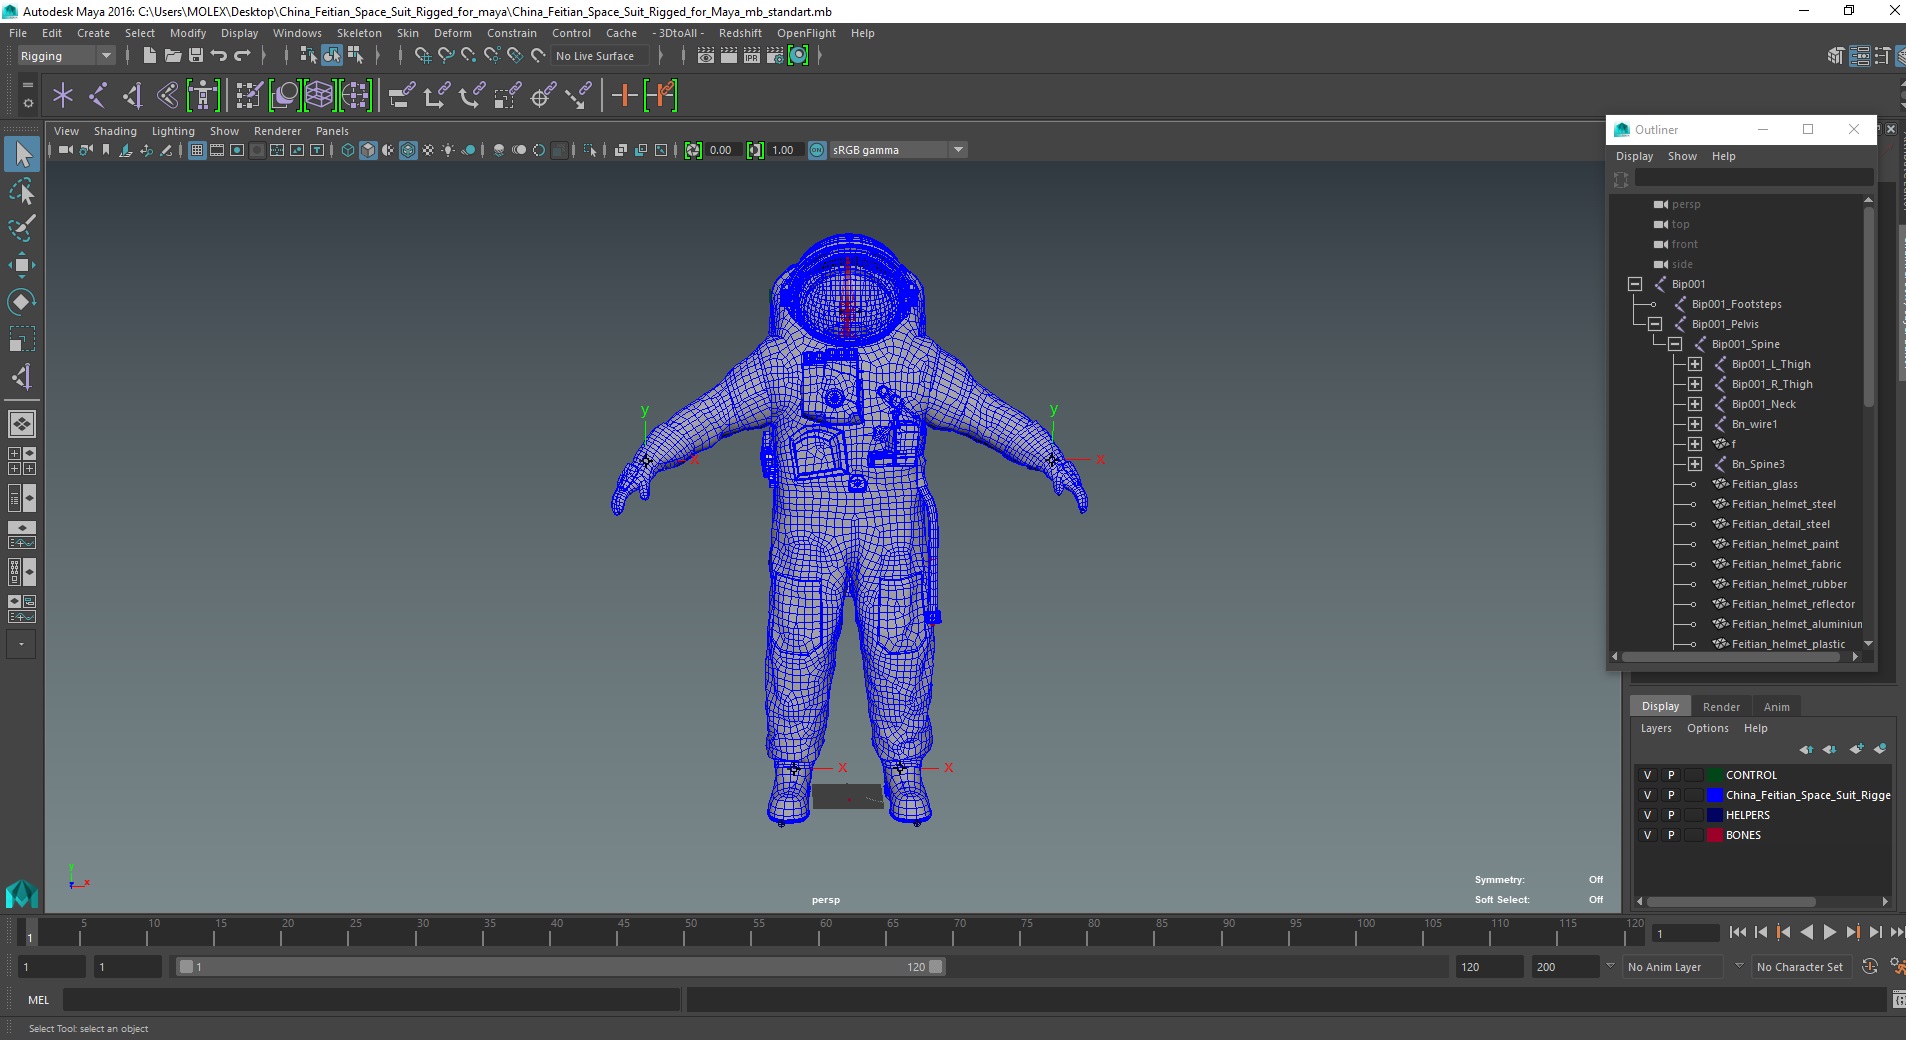Toggle visibility of the CONTROL layer
Image resolution: width=1906 pixels, height=1040 pixels.
click(1647, 775)
